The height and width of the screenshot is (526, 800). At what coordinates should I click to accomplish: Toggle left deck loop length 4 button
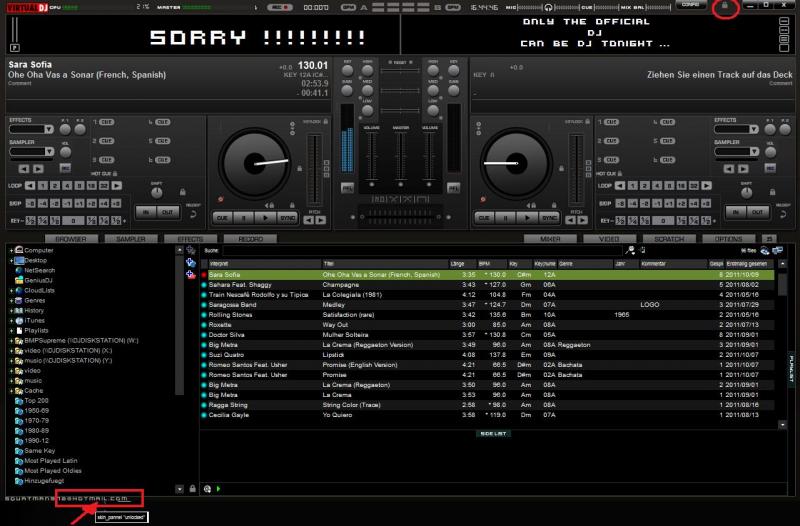point(67,186)
